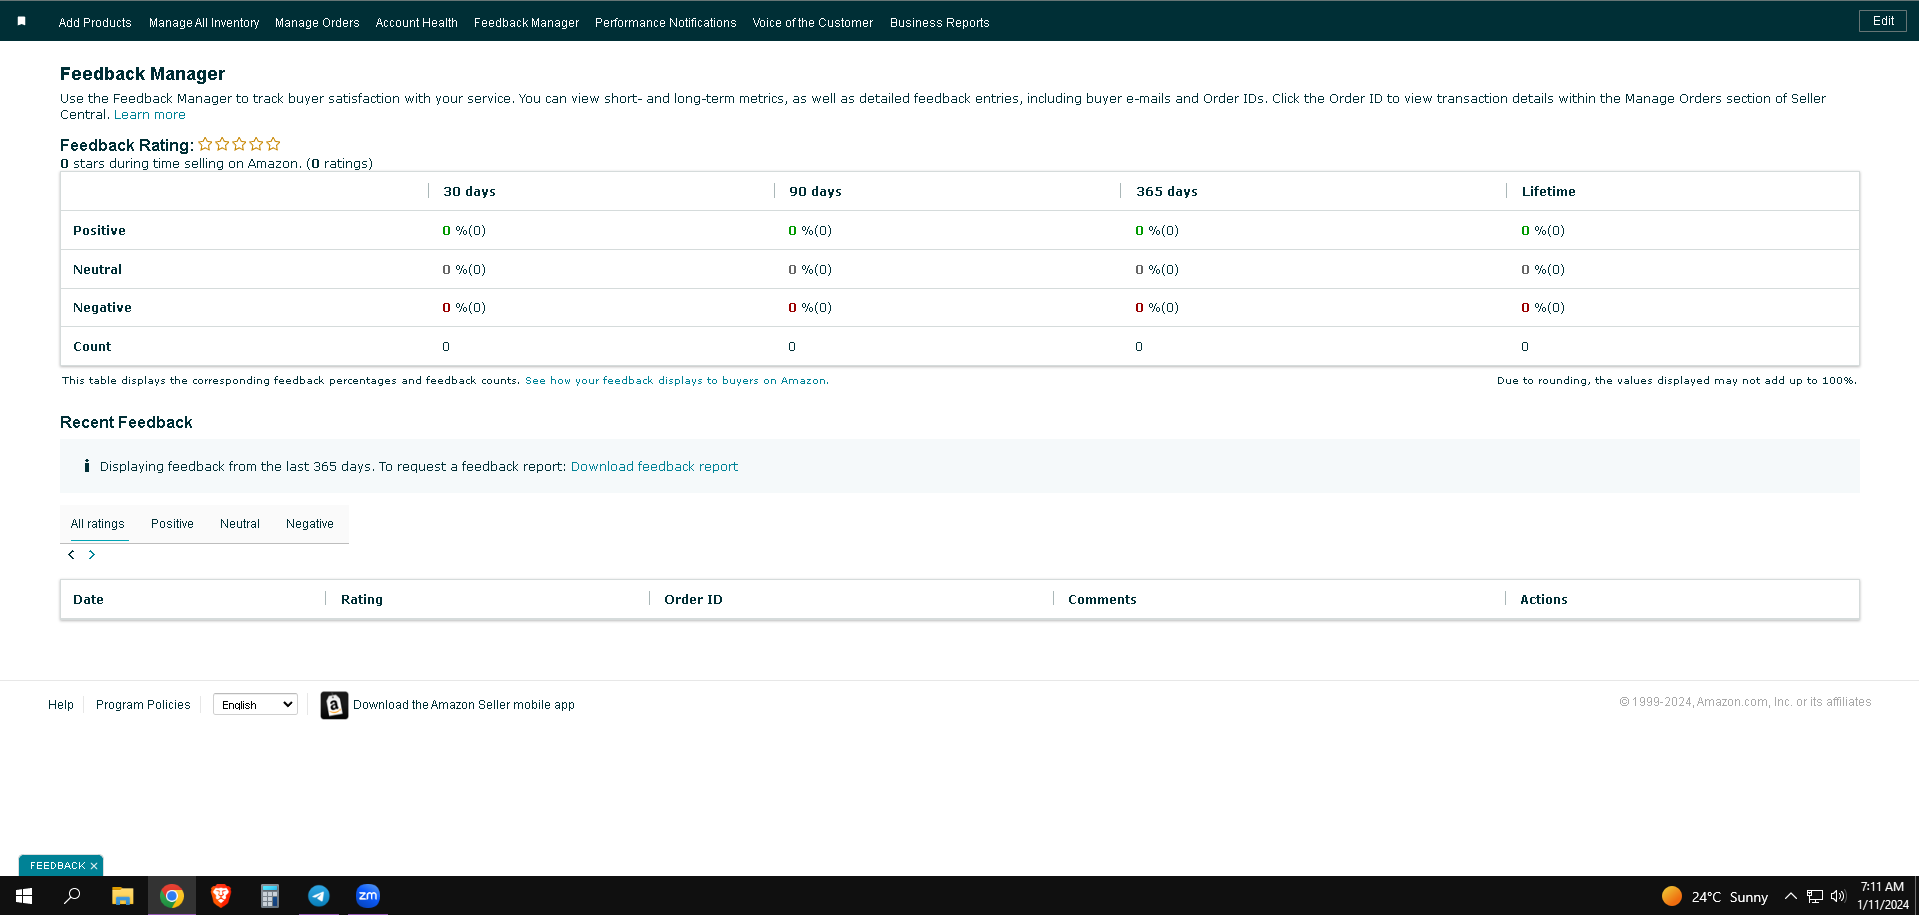
Task: Click the Date column header
Action: [88, 600]
